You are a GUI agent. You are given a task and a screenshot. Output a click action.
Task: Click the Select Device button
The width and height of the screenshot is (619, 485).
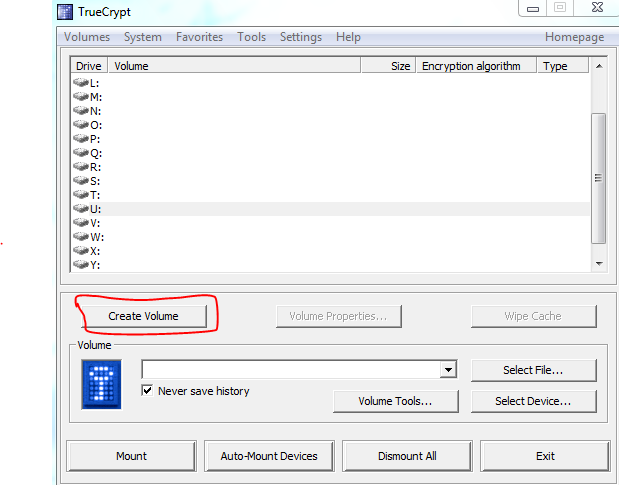click(x=533, y=401)
